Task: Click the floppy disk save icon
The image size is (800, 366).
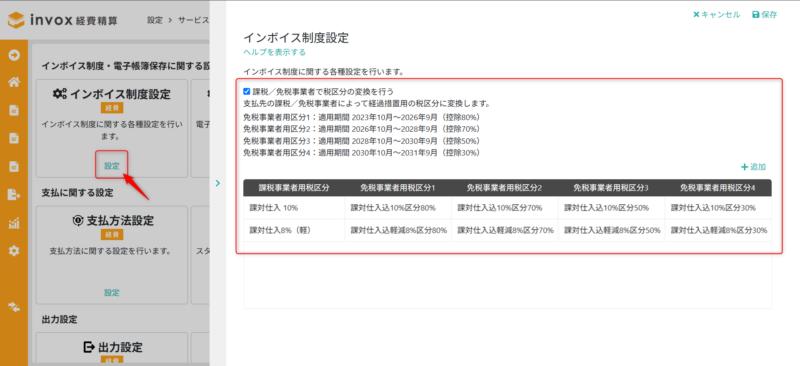Action: pos(756,15)
